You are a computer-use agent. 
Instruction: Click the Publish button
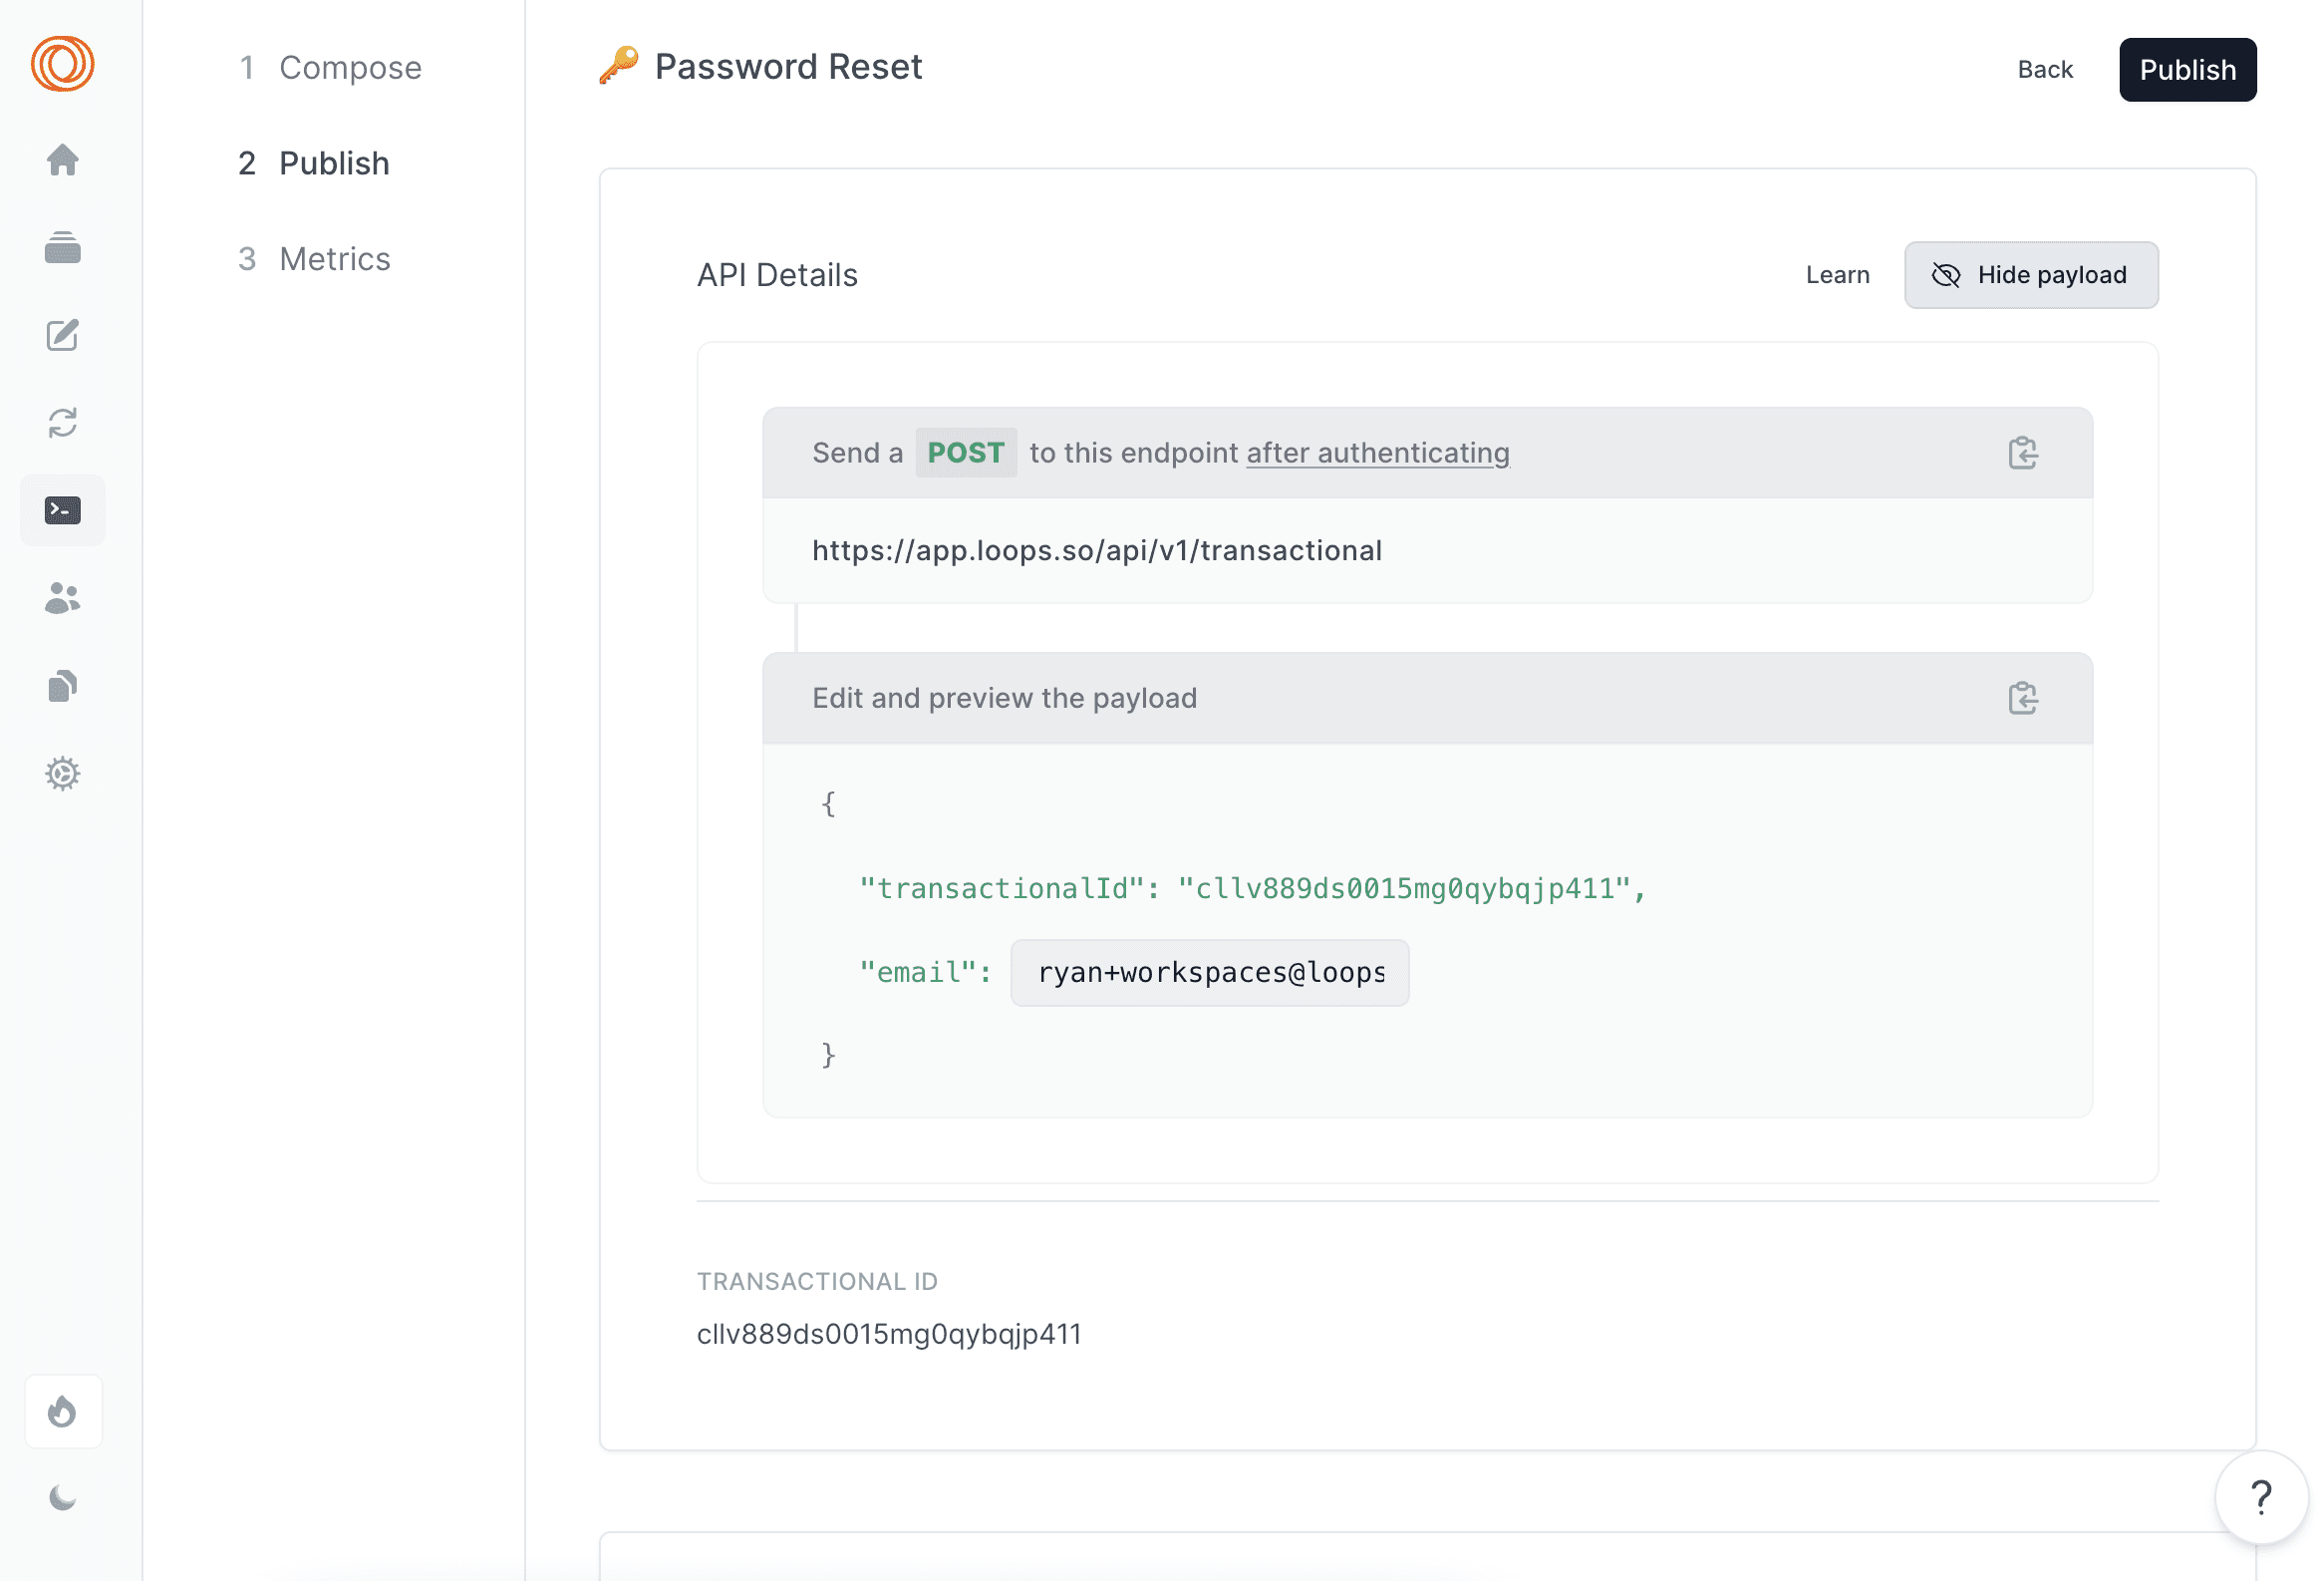[2187, 70]
